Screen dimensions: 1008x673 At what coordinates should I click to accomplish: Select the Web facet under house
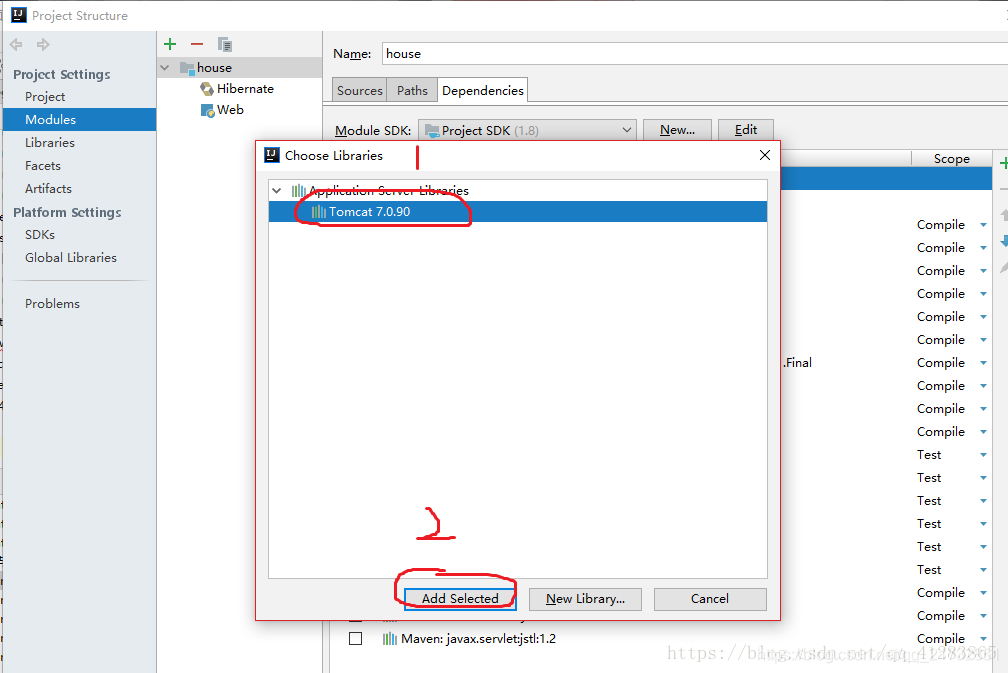222,110
